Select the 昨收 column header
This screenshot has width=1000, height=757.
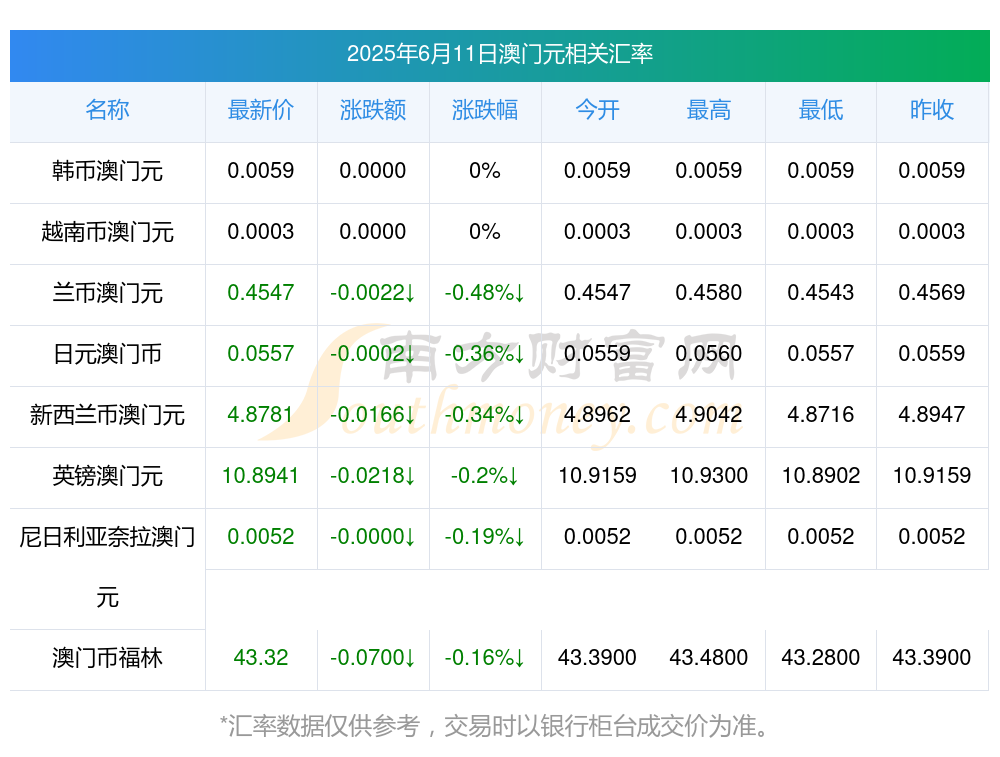click(x=932, y=110)
